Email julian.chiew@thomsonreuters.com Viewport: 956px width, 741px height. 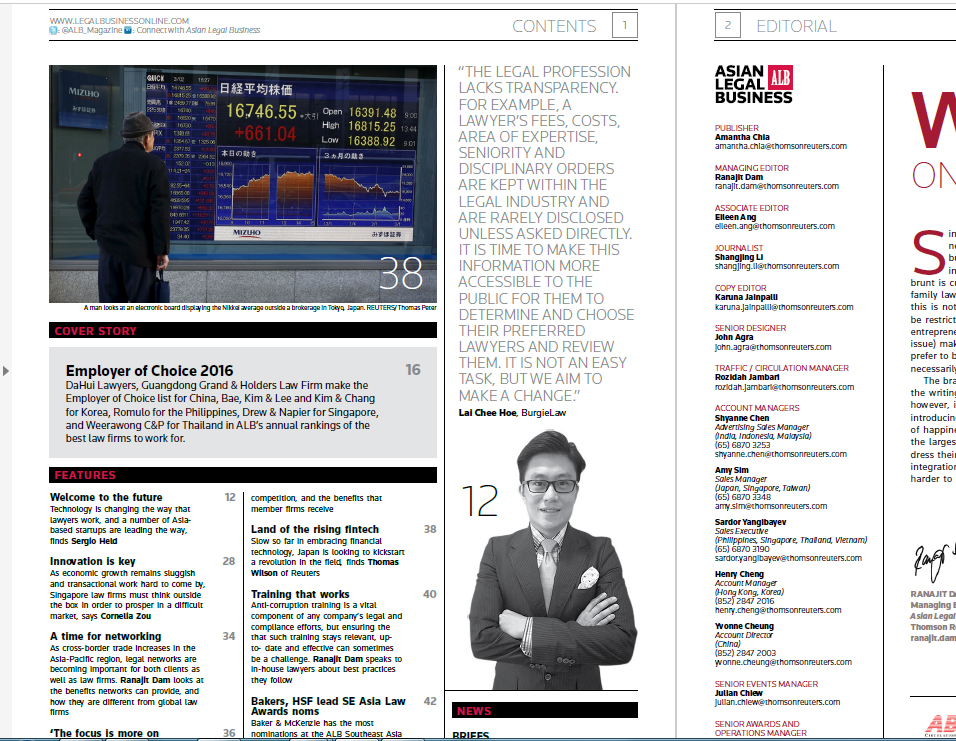(777, 702)
